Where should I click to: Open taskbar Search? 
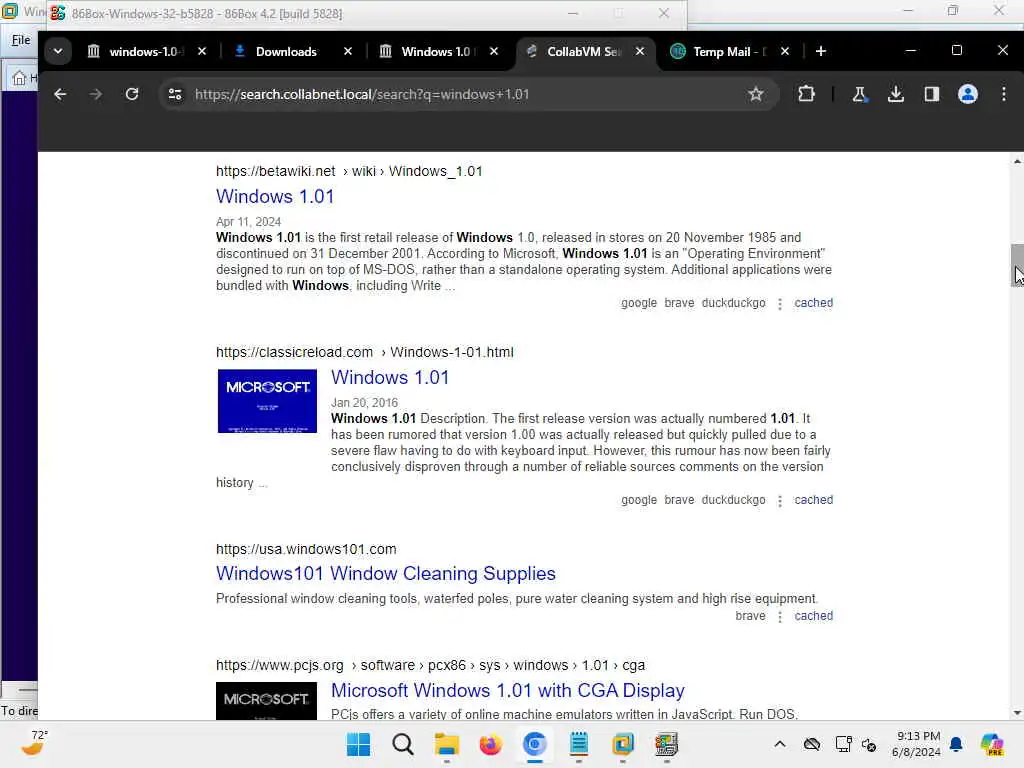point(403,744)
